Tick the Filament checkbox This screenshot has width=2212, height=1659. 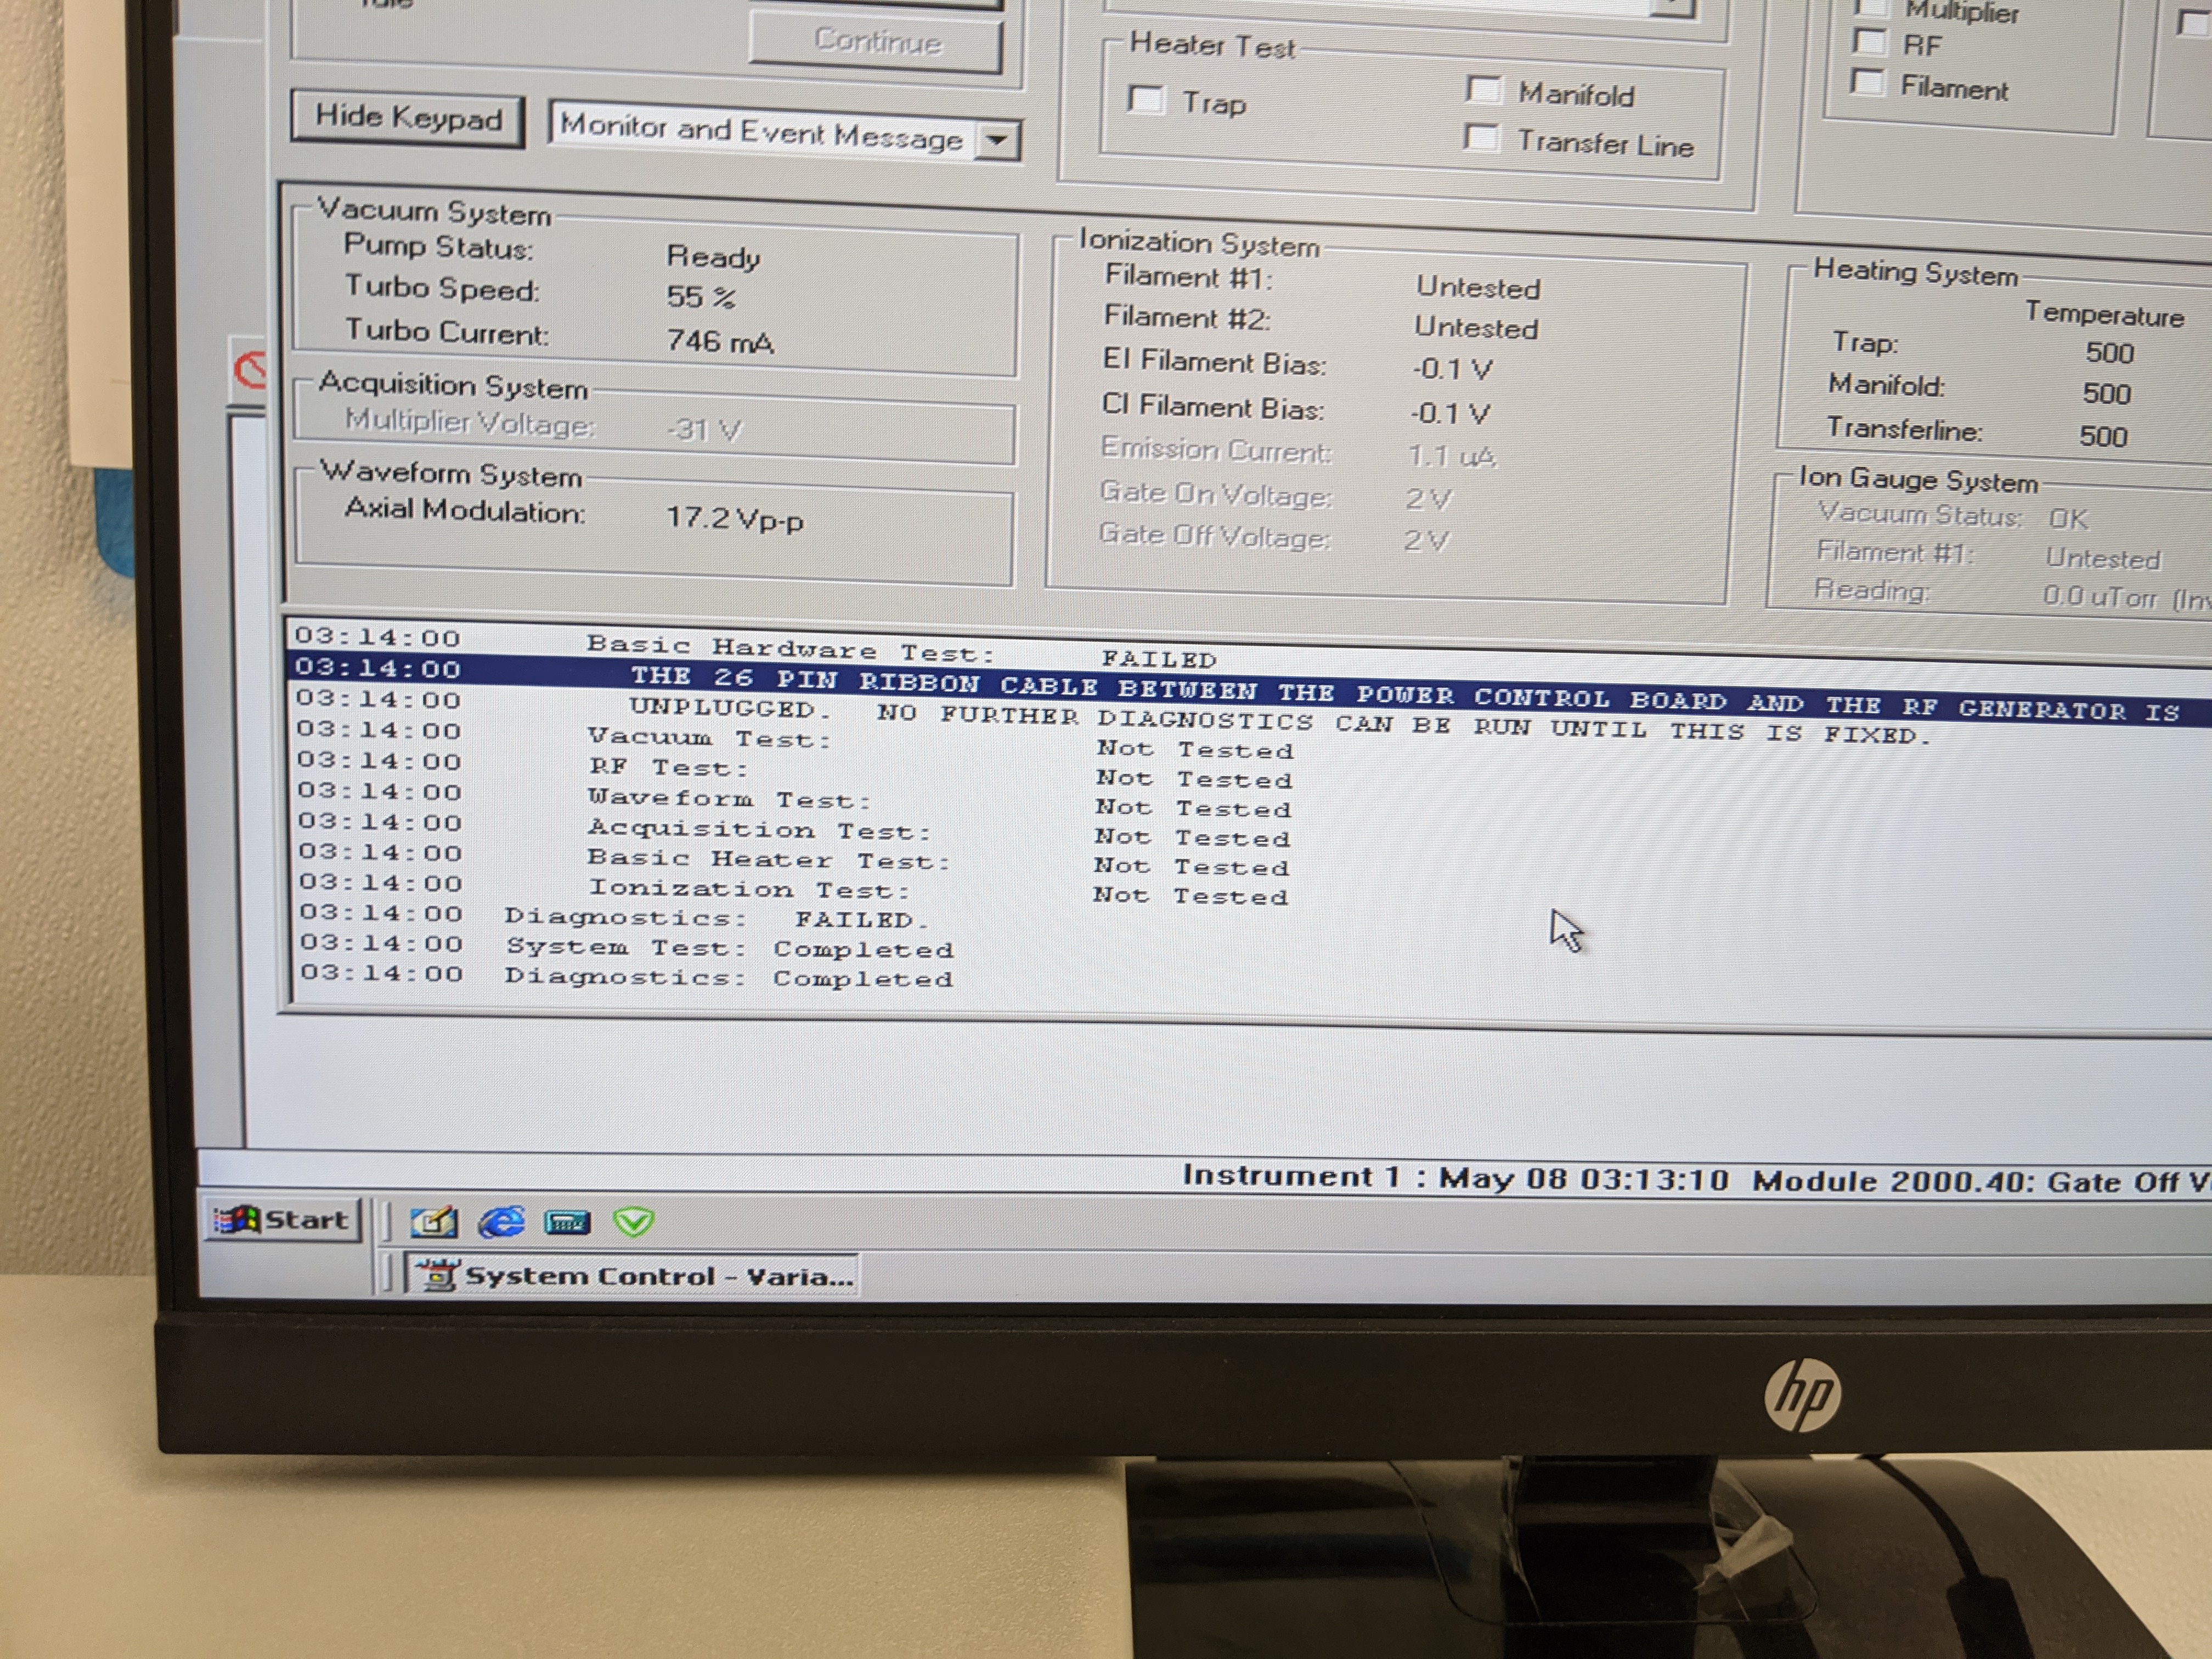pyautogui.click(x=1868, y=82)
